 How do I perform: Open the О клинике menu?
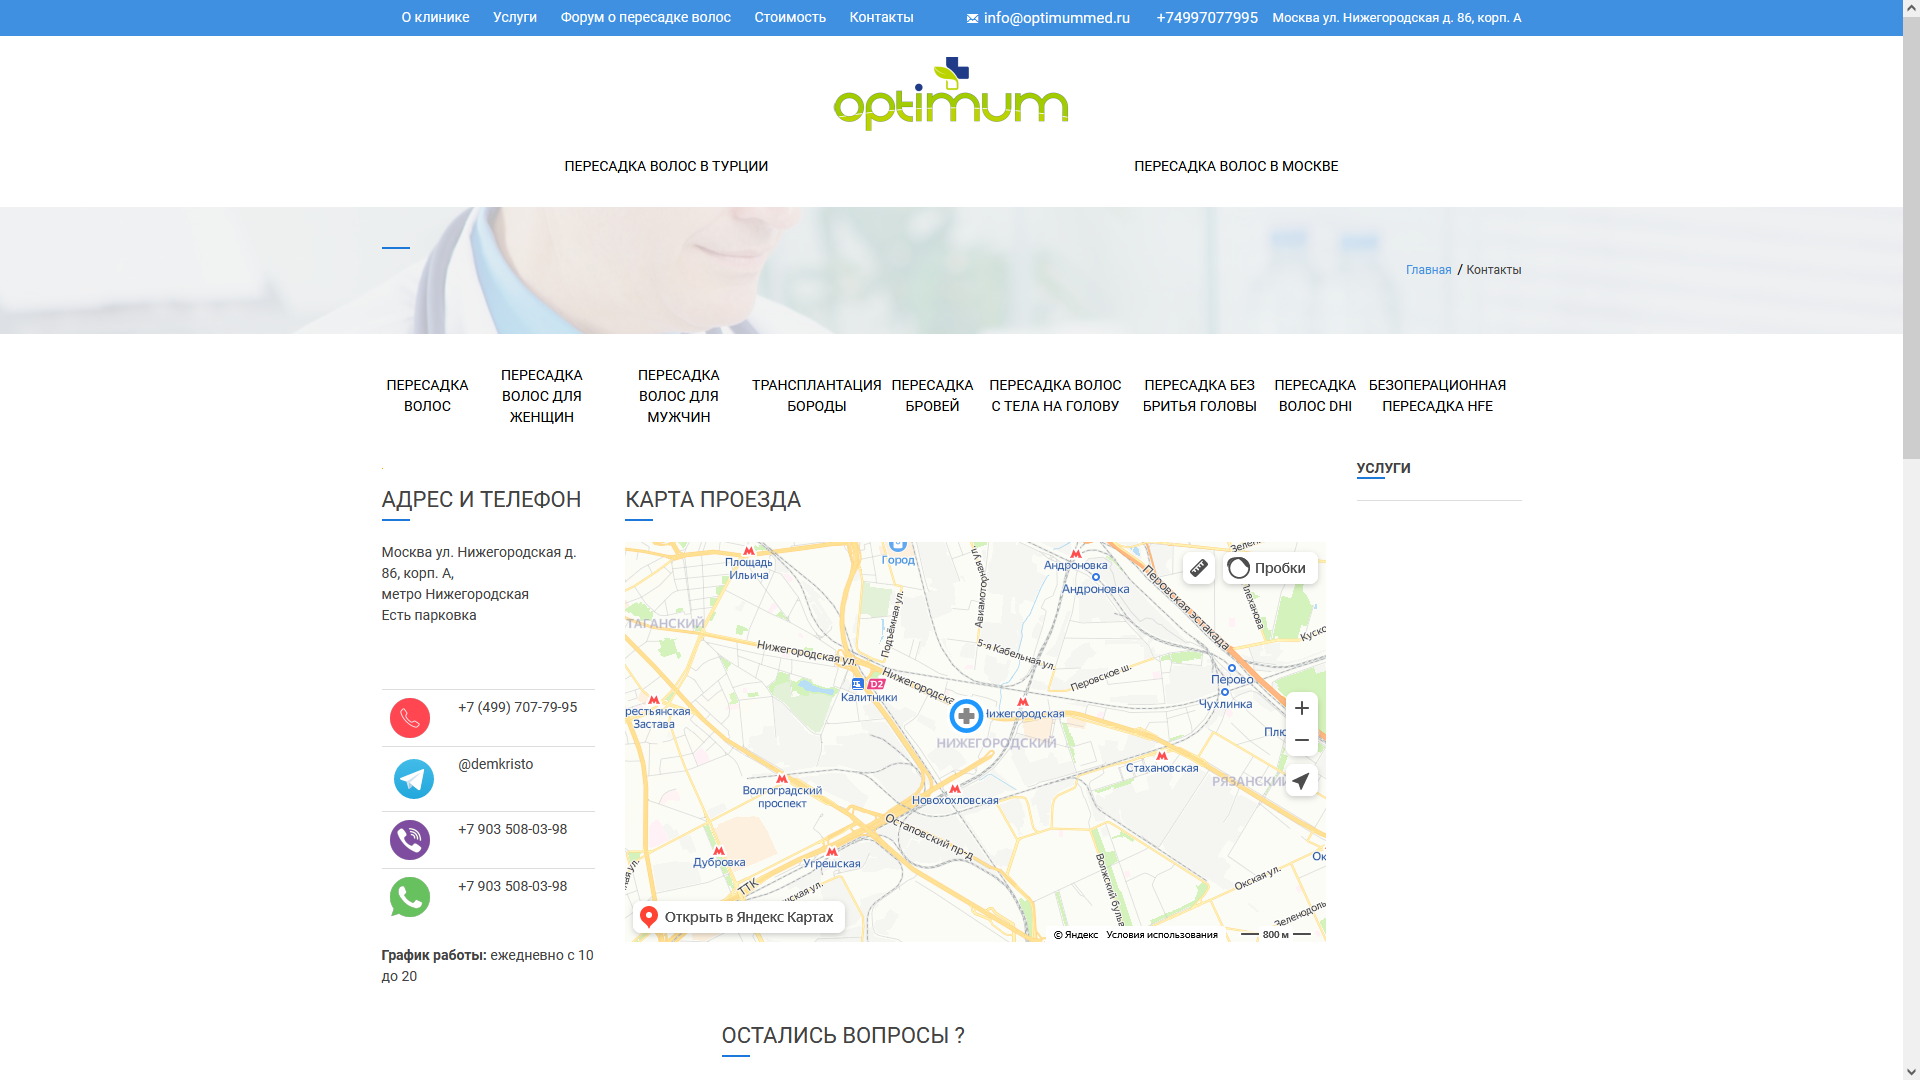click(435, 17)
